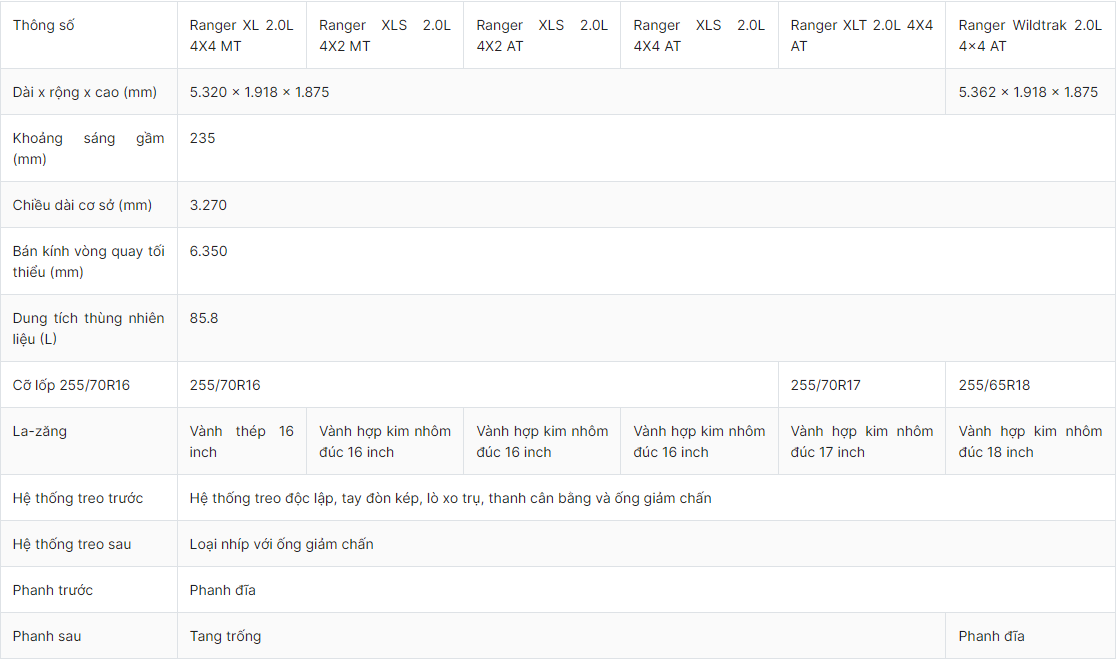Select the 3.270 wheelbase value
This screenshot has height=660, width=1117.
click(208, 205)
